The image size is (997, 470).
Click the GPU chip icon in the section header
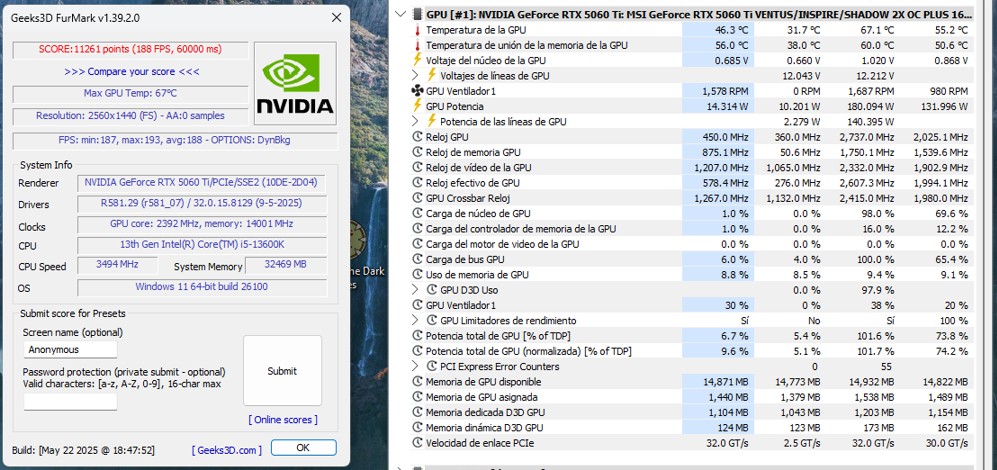coord(417,15)
